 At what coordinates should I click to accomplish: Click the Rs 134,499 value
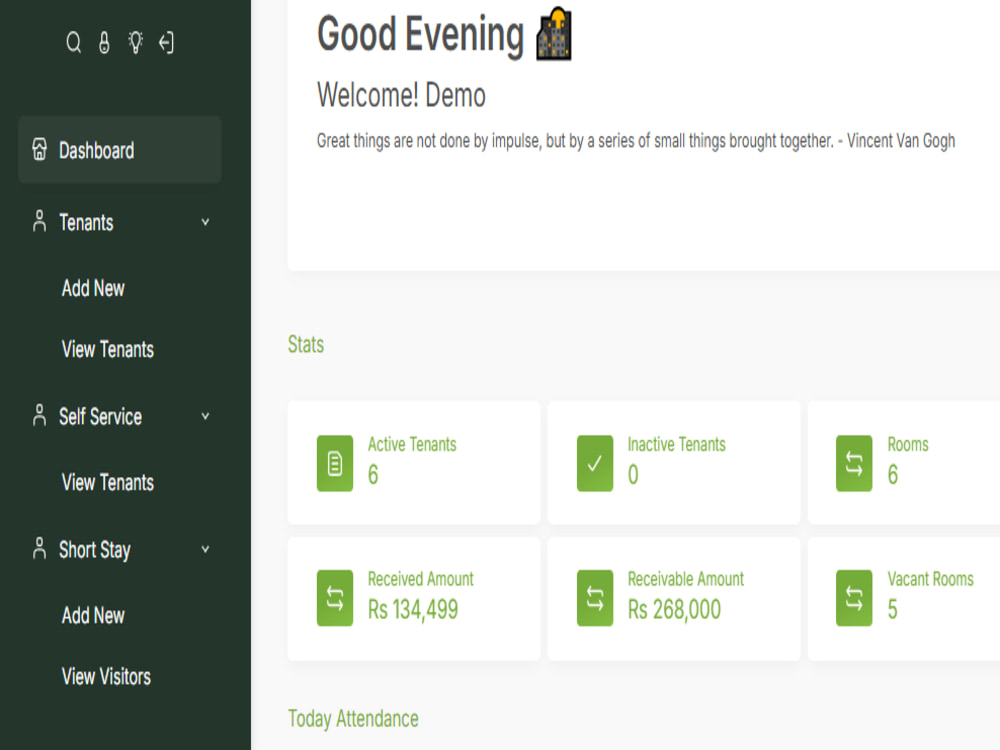point(413,610)
